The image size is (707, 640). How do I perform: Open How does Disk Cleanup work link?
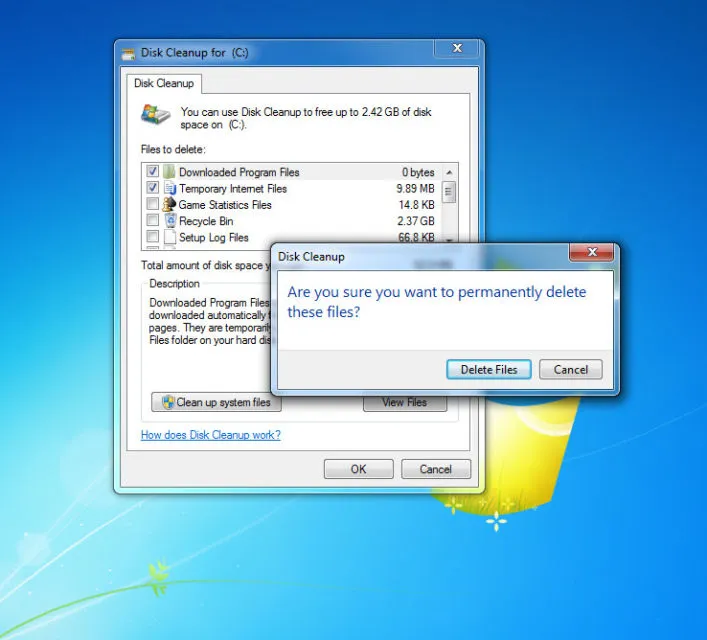coord(211,435)
